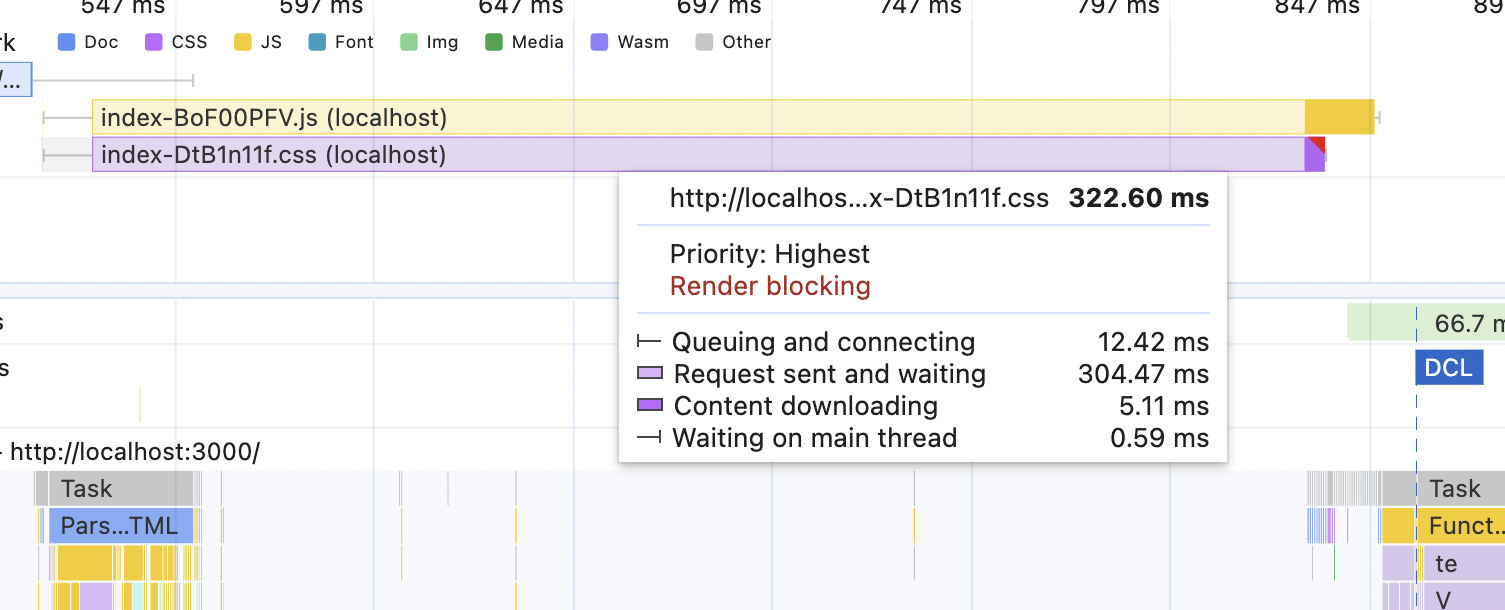The image size is (1505, 610).
Task: Toggle the Wasm category filter in the legend
Action: click(x=598, y=42)
